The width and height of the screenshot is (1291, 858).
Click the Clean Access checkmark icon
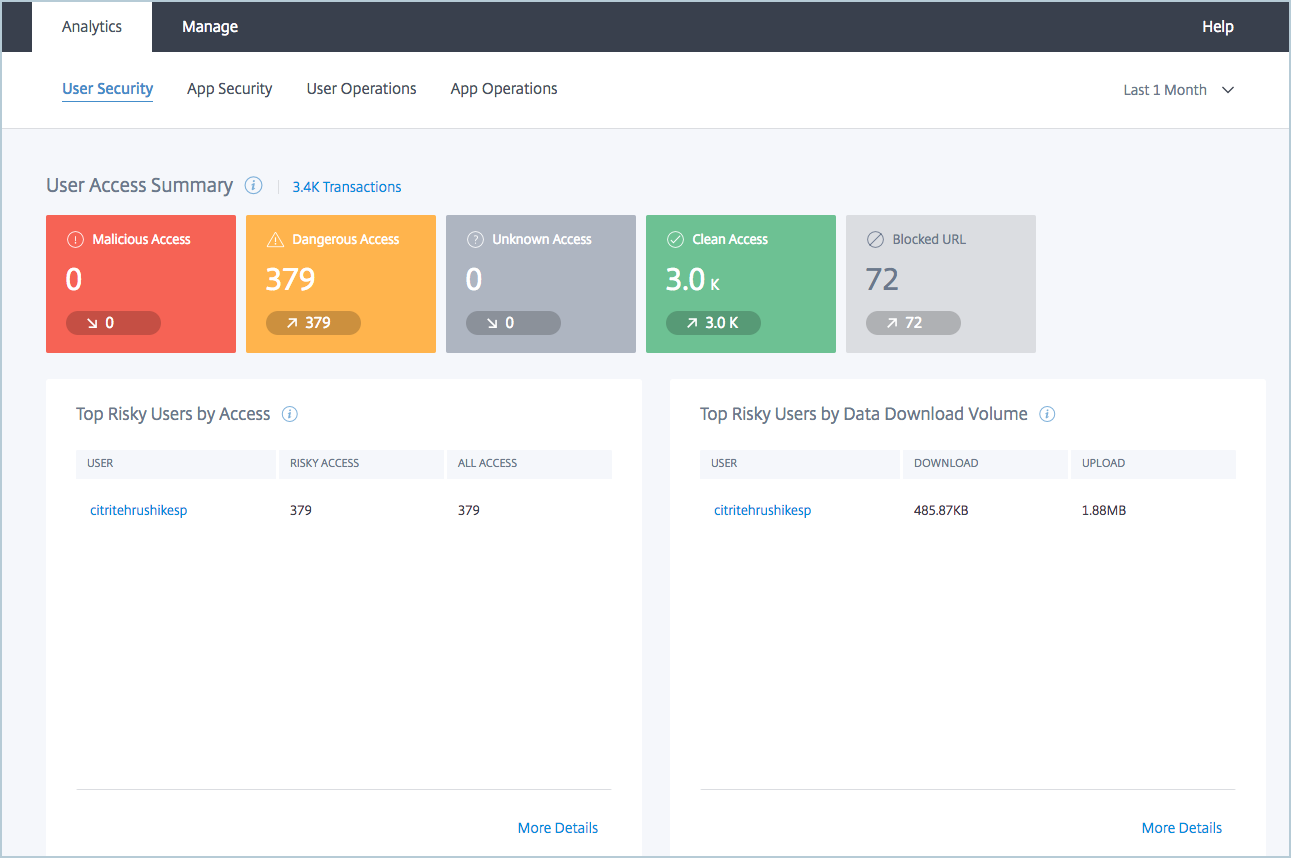pyautogui.click(x=675, y=240)
